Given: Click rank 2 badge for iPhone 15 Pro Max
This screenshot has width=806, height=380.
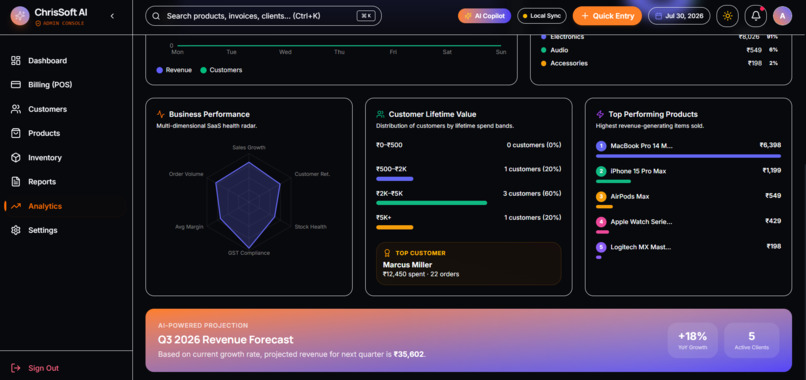Looking at the screenshot, I should tap(601, 171).
